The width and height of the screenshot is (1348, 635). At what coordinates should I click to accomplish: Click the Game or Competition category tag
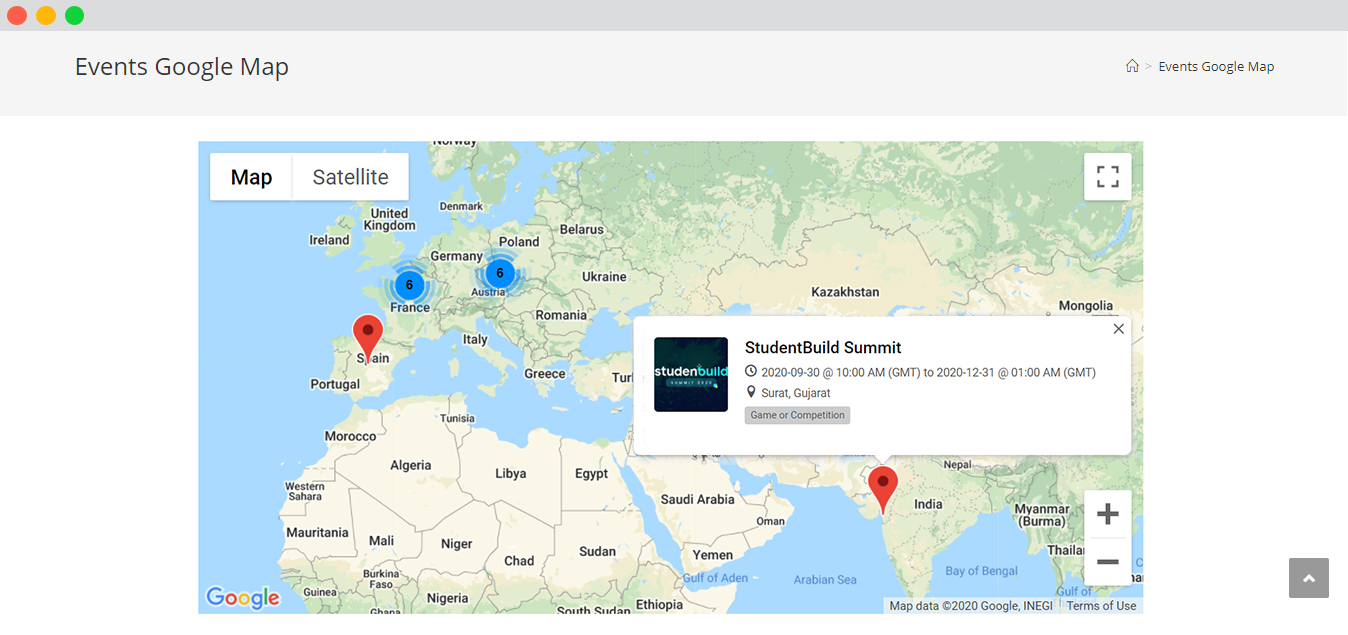click(x=797, y=415)
